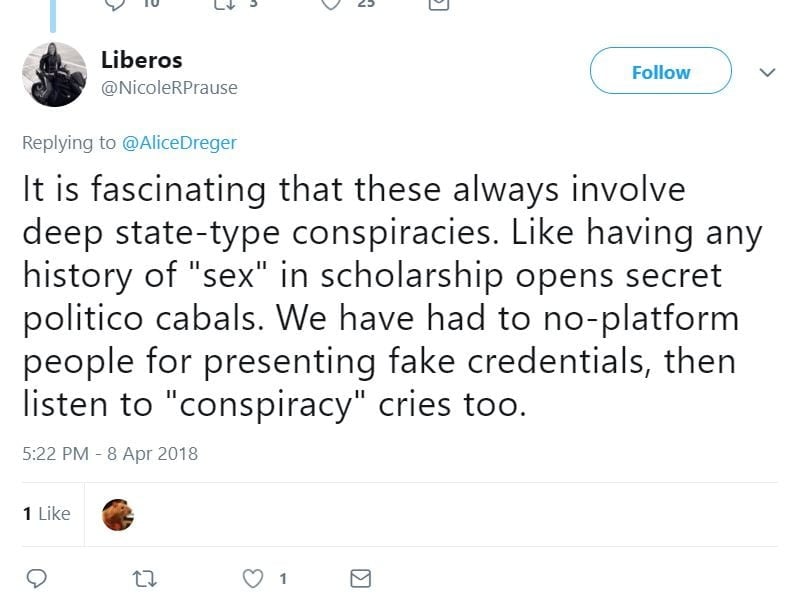
Task: Click the like count beside the heart
Action: (283, 578)
